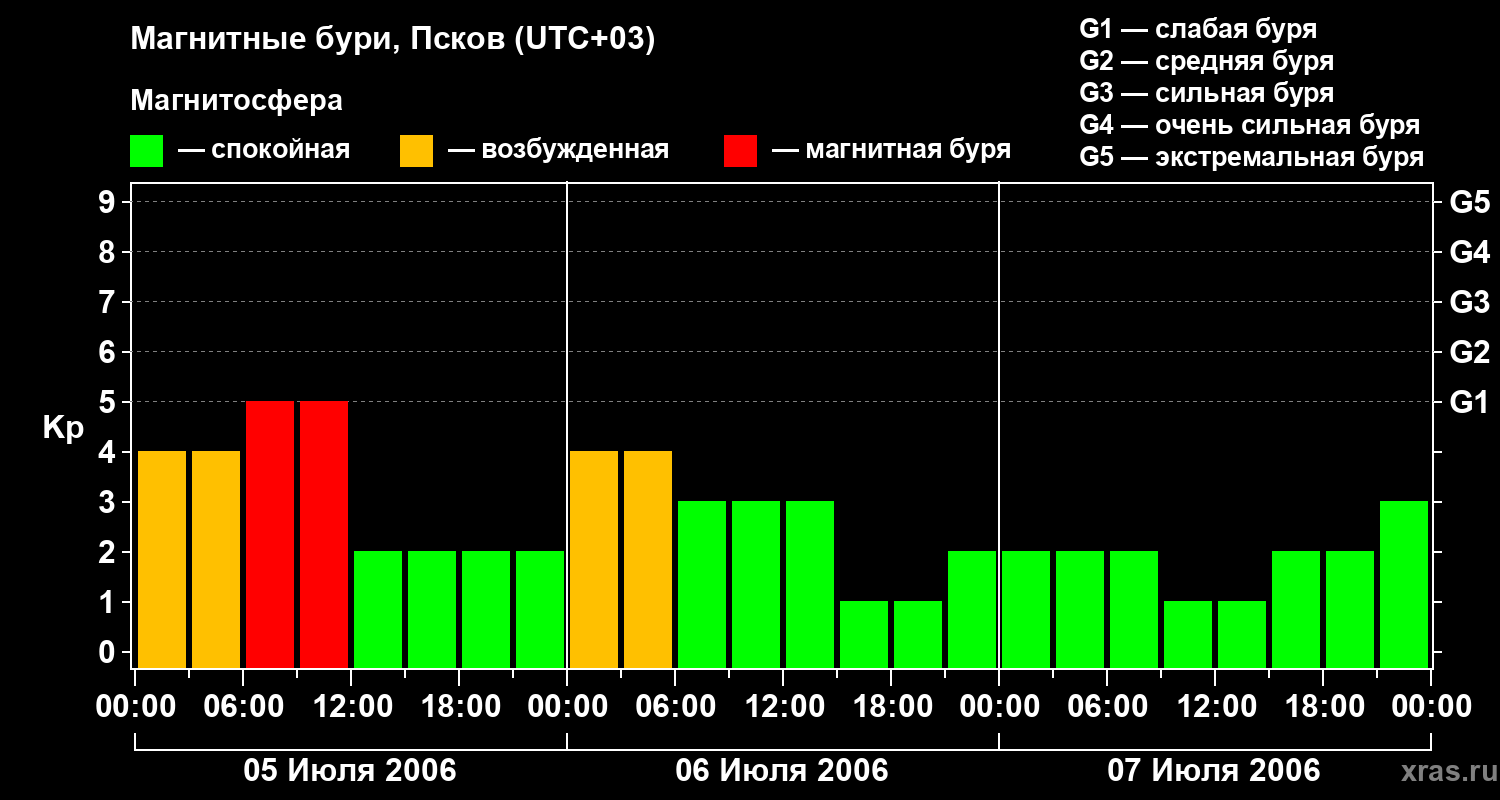This screenshot has height=800, width=1500.
Task: Click the 'G3 — сильная буря' legend line
Action: click(1207, 93)
